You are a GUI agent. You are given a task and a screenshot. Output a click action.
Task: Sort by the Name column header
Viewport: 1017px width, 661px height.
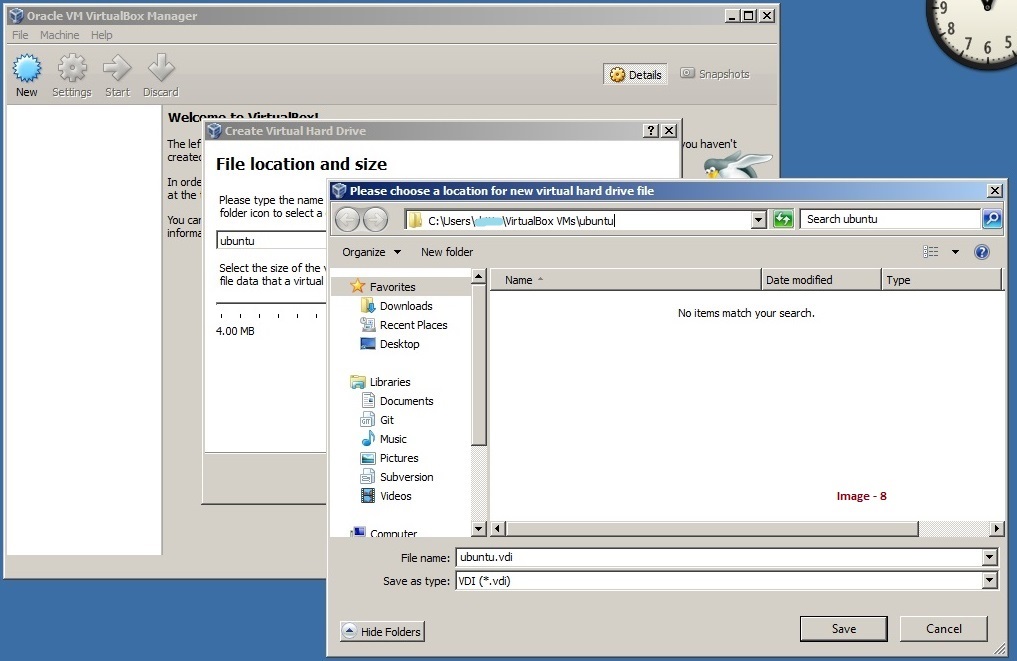pos(625,280)
